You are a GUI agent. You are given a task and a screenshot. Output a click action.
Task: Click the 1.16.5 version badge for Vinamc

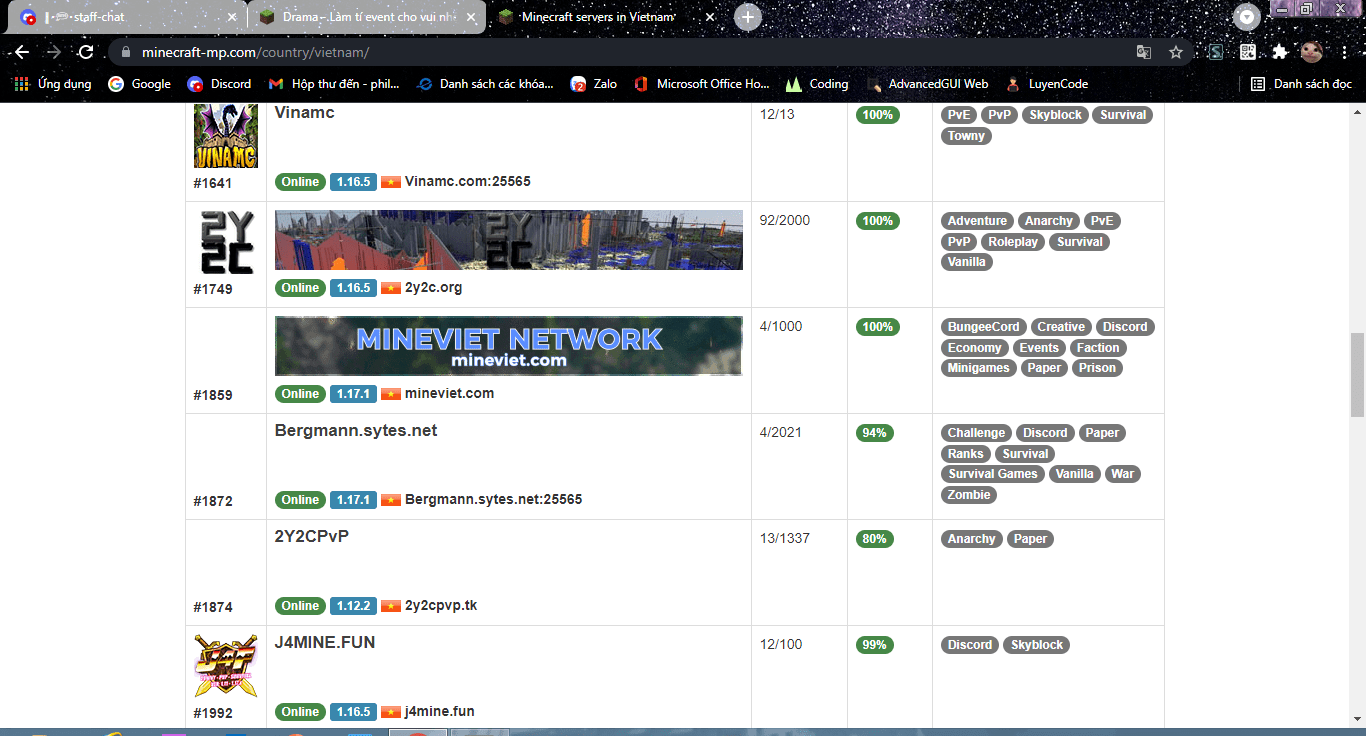(x=354, y=182)
